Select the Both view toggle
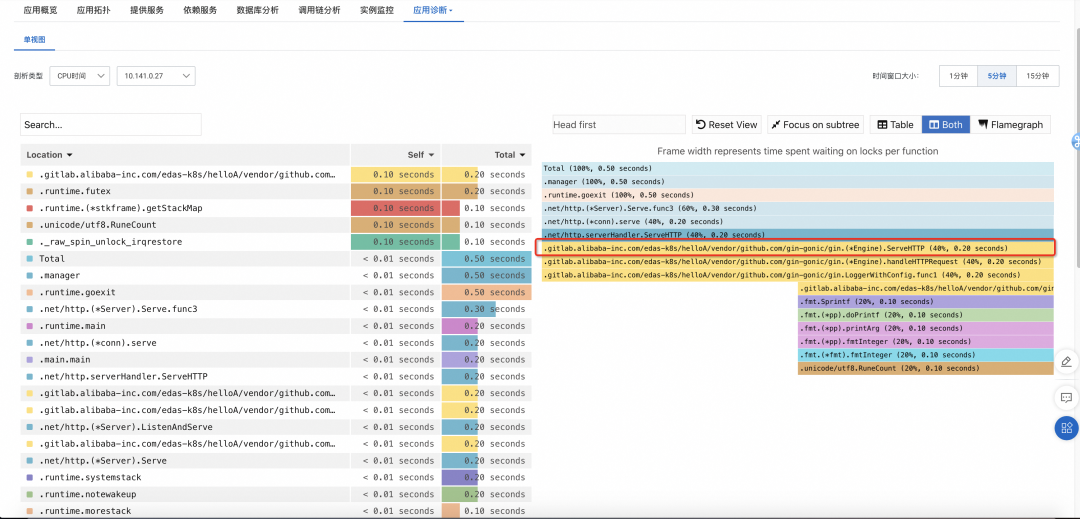The image size is (1080, 519). tap(945, 125)
